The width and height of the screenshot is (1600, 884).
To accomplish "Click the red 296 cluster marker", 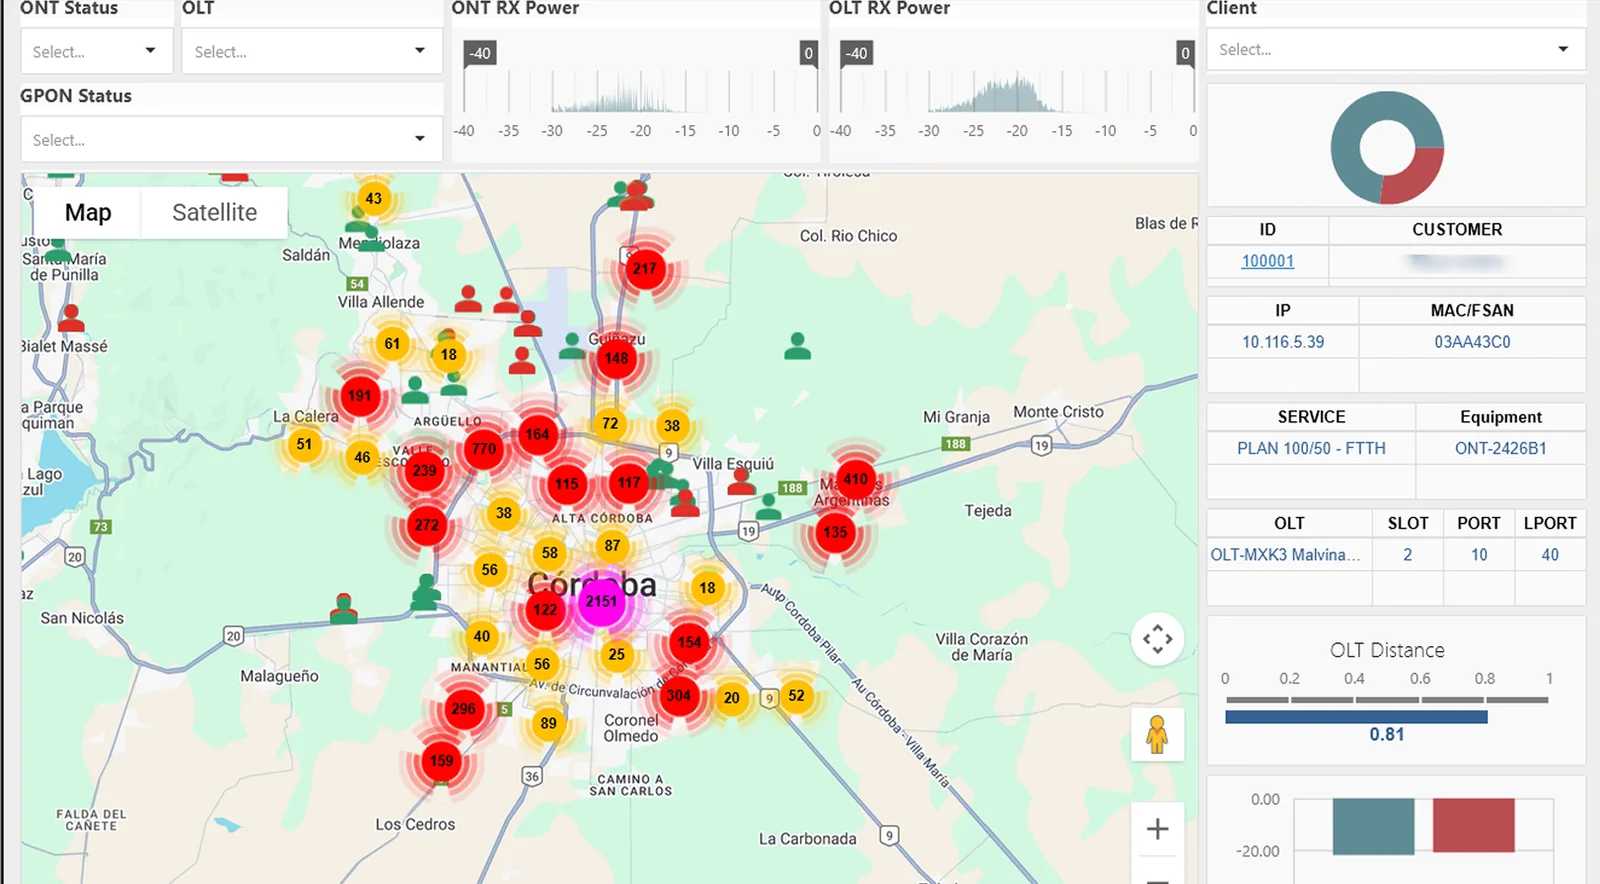I will coord(463,708).
